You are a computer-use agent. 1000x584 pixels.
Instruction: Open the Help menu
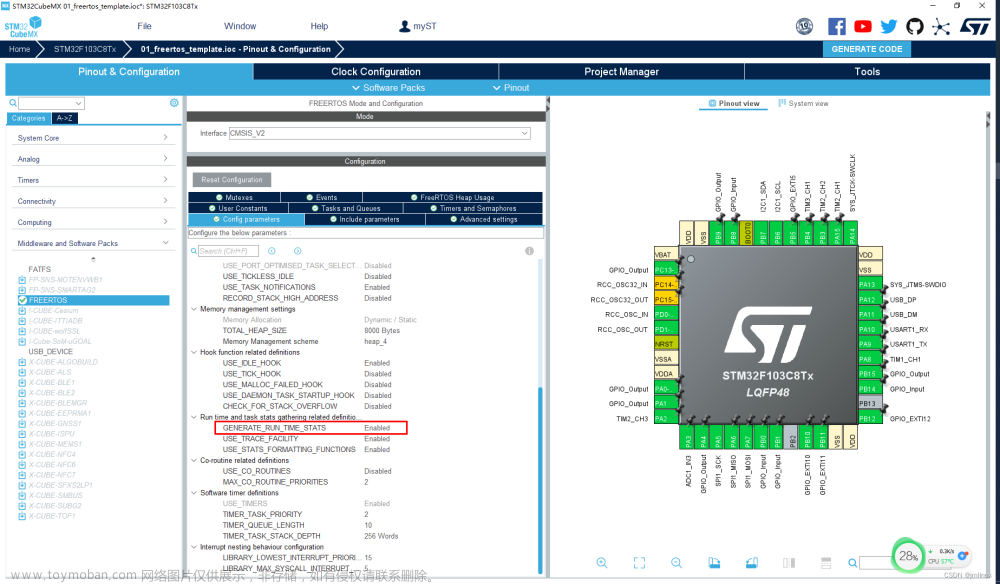319,26
